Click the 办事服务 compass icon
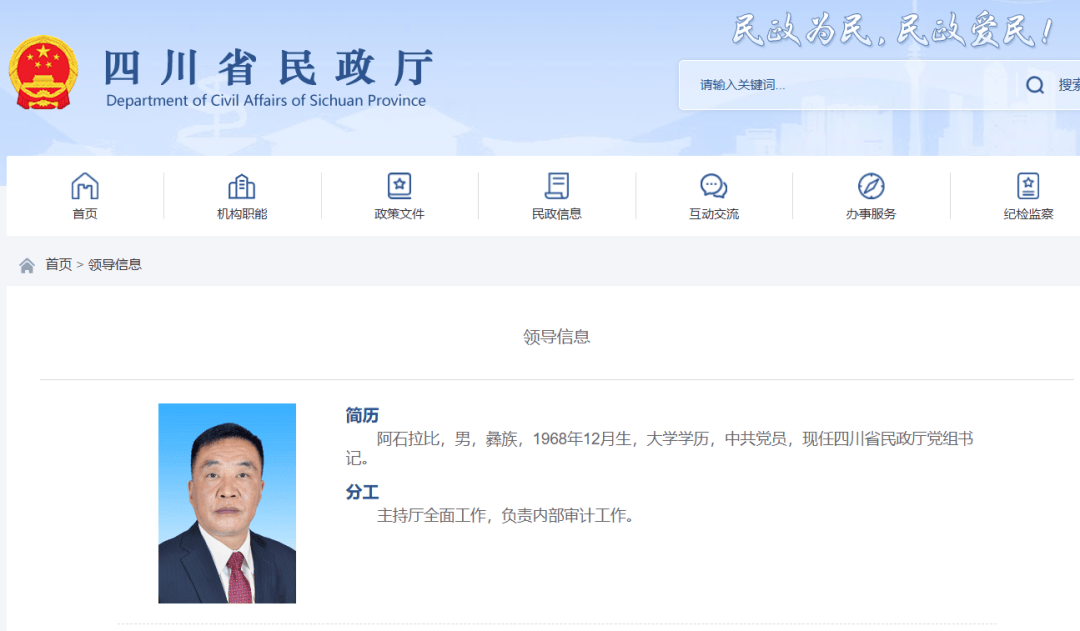 [870, 184]
